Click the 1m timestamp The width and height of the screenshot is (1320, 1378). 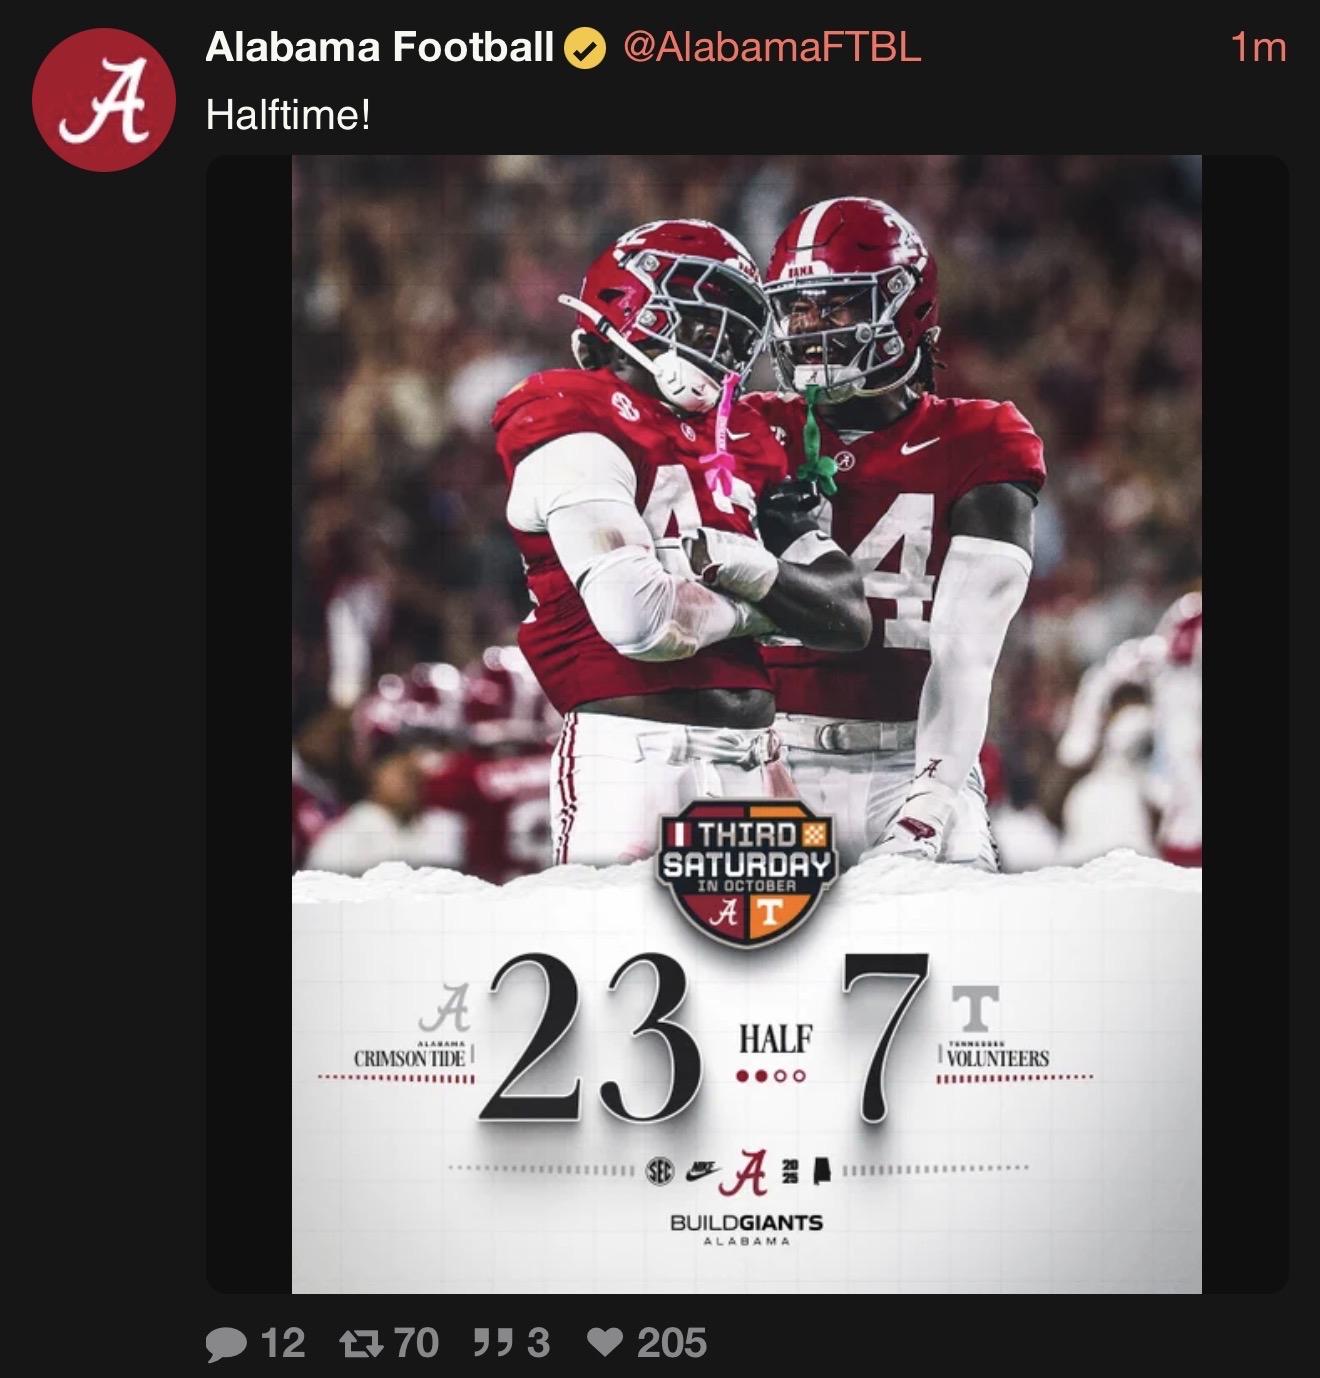click(1258, 47)
